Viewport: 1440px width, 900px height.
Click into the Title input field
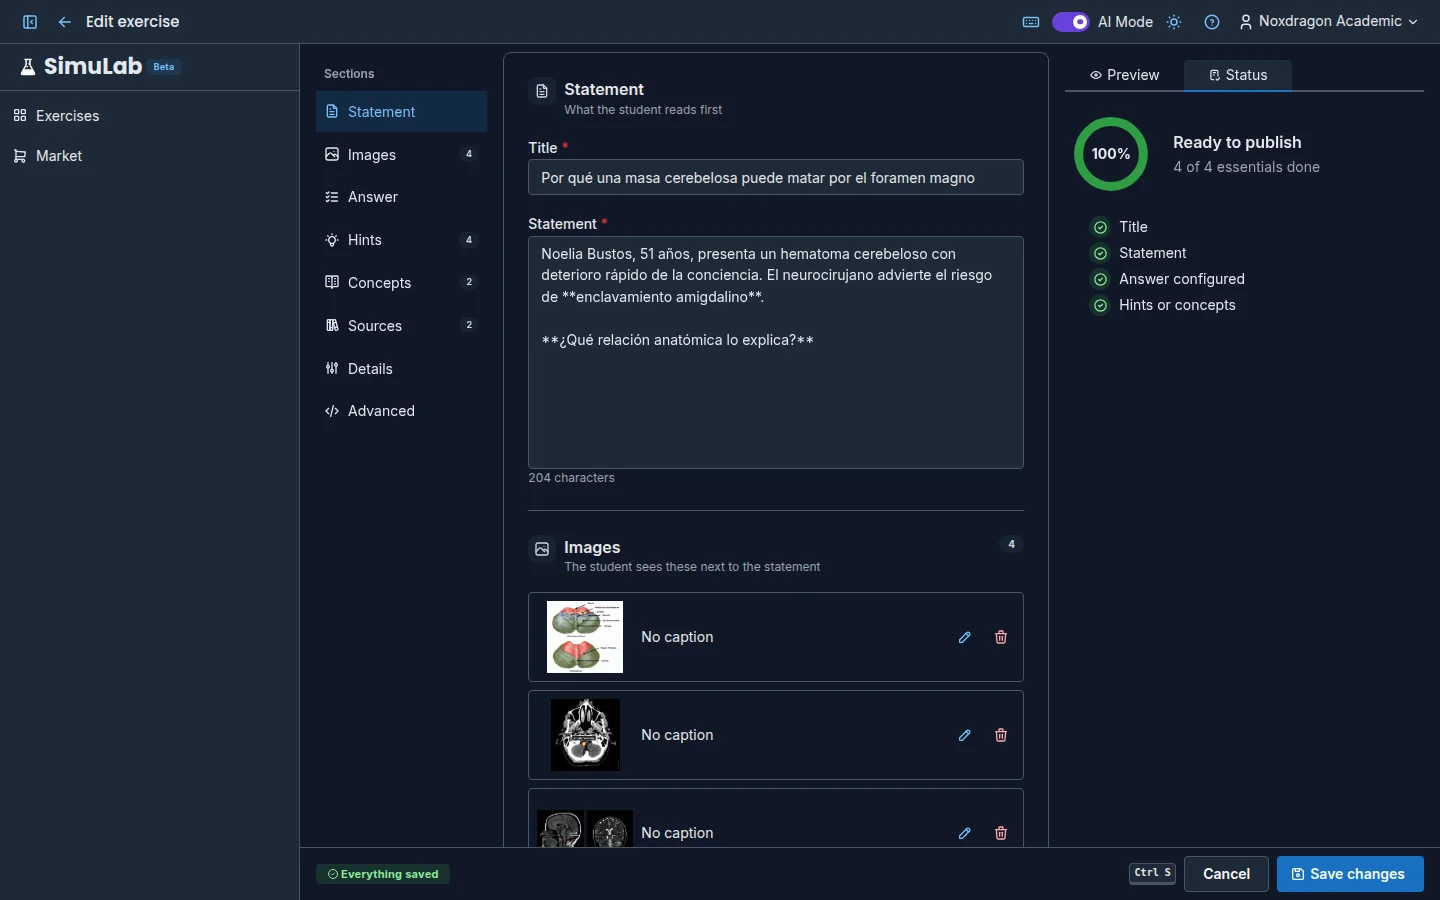pyautogui.click(x=776, y=178)
